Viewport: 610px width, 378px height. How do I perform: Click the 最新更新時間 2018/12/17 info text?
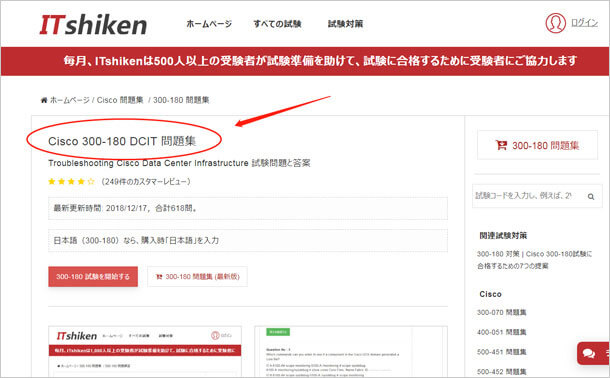(x=125, y=208)
